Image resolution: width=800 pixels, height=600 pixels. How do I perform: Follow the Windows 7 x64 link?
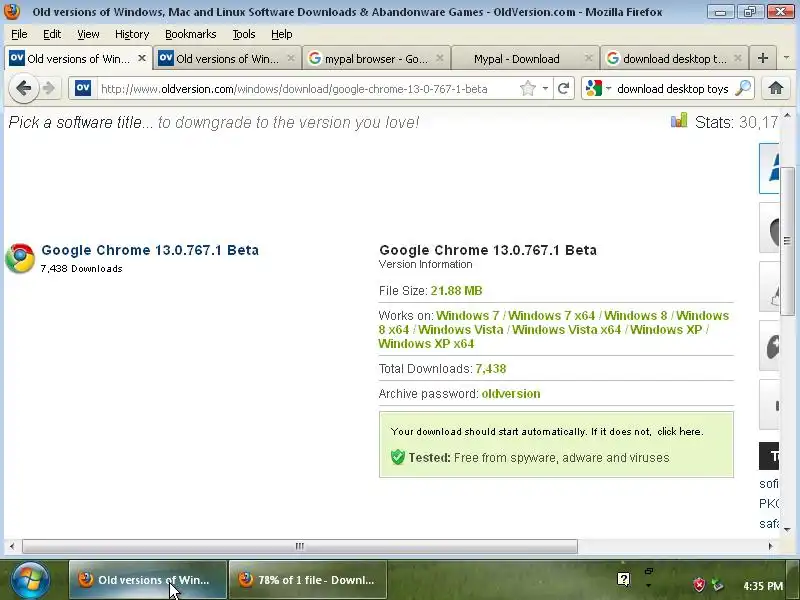click(x=552, y=316)
